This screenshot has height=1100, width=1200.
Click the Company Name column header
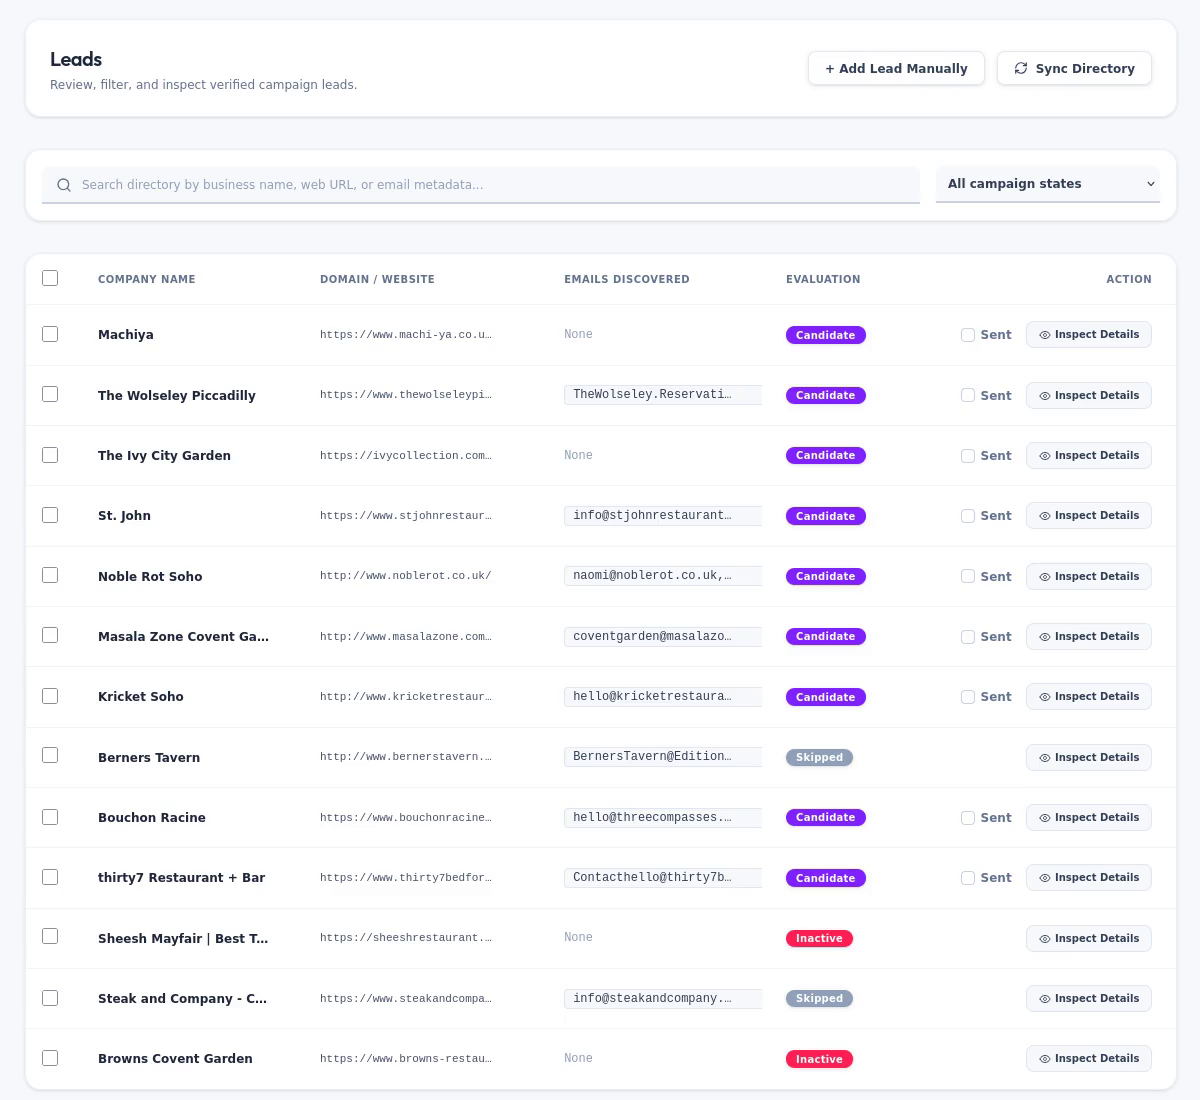tap(147, 279)
